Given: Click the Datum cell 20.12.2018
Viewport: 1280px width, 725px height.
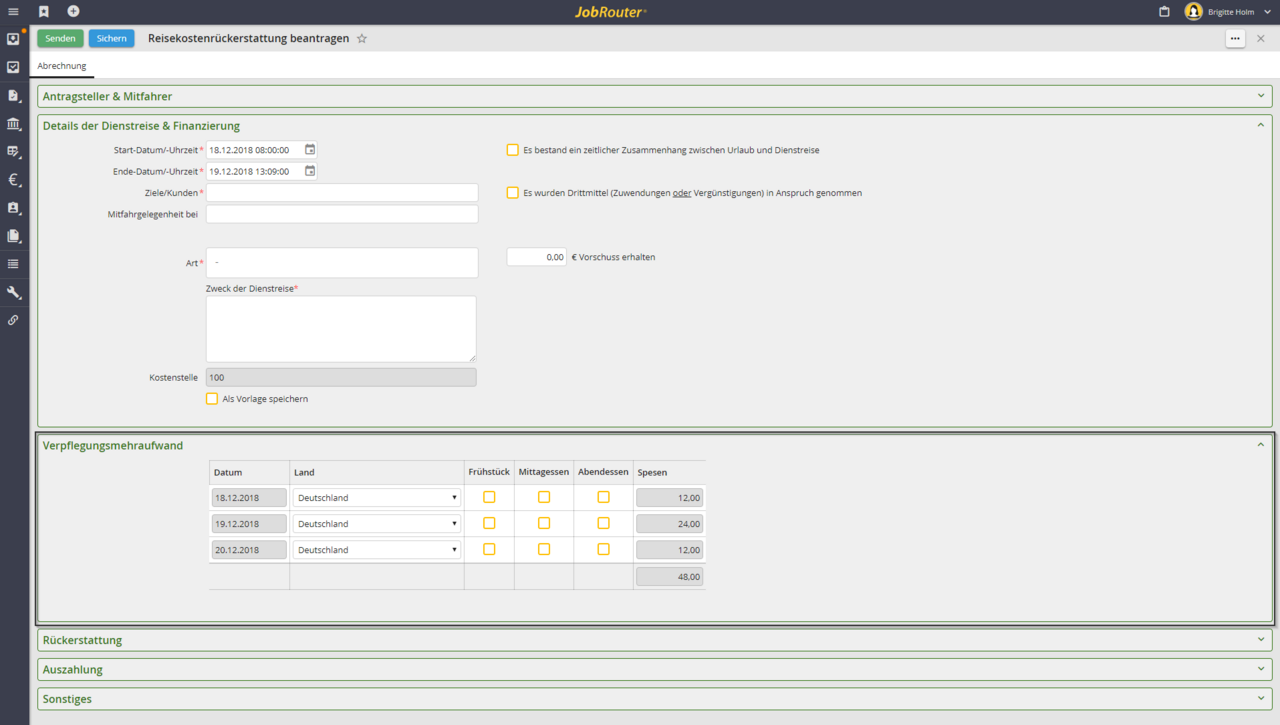Looking at the screenshot, I should tap(249, 550).
